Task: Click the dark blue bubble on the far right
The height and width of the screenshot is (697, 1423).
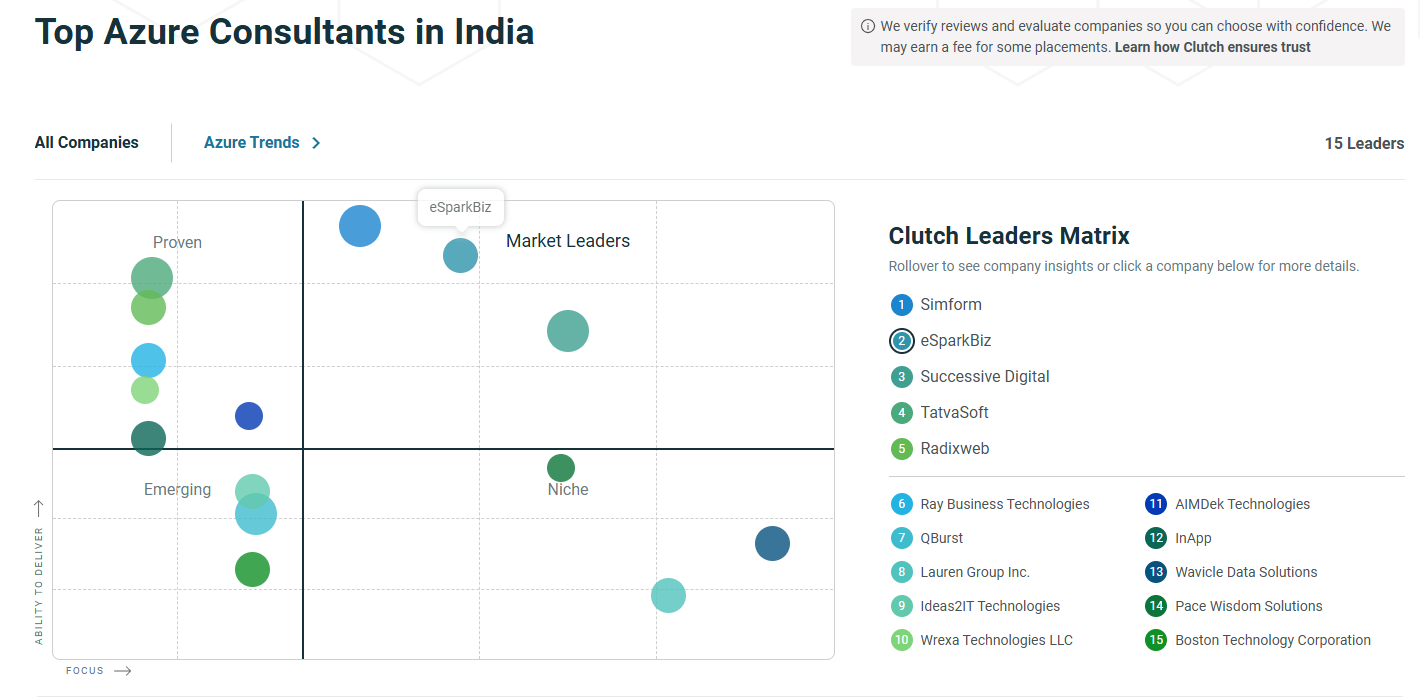Action: click(x=772, y=544)
